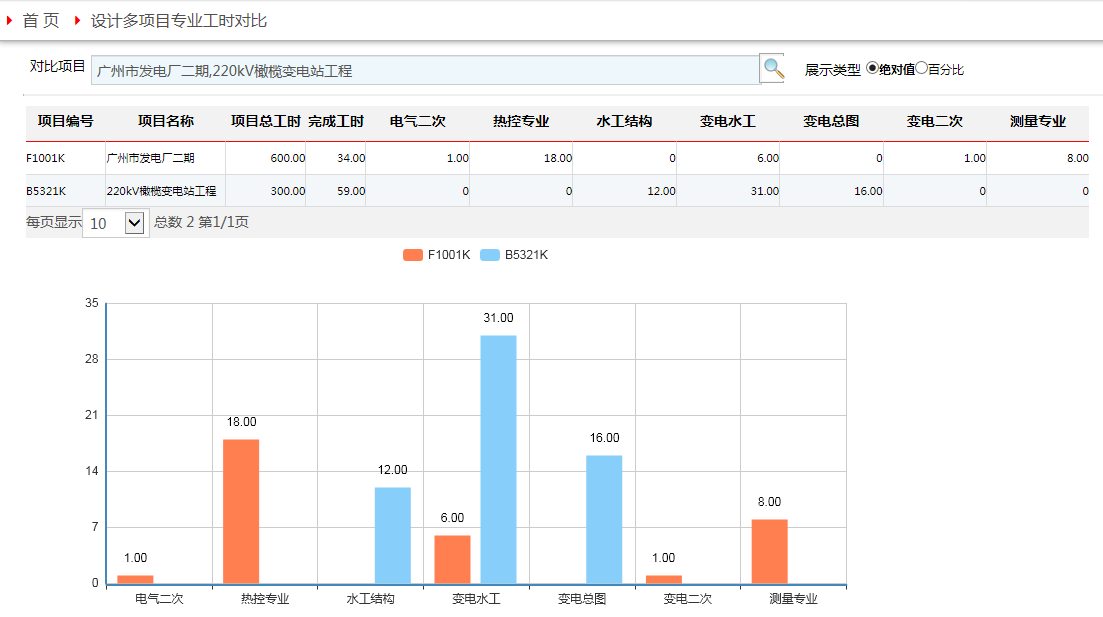Screen dimensions: 1103x617
Task: Toggle B5321K blue legend swatch
Action: [490, 255]
